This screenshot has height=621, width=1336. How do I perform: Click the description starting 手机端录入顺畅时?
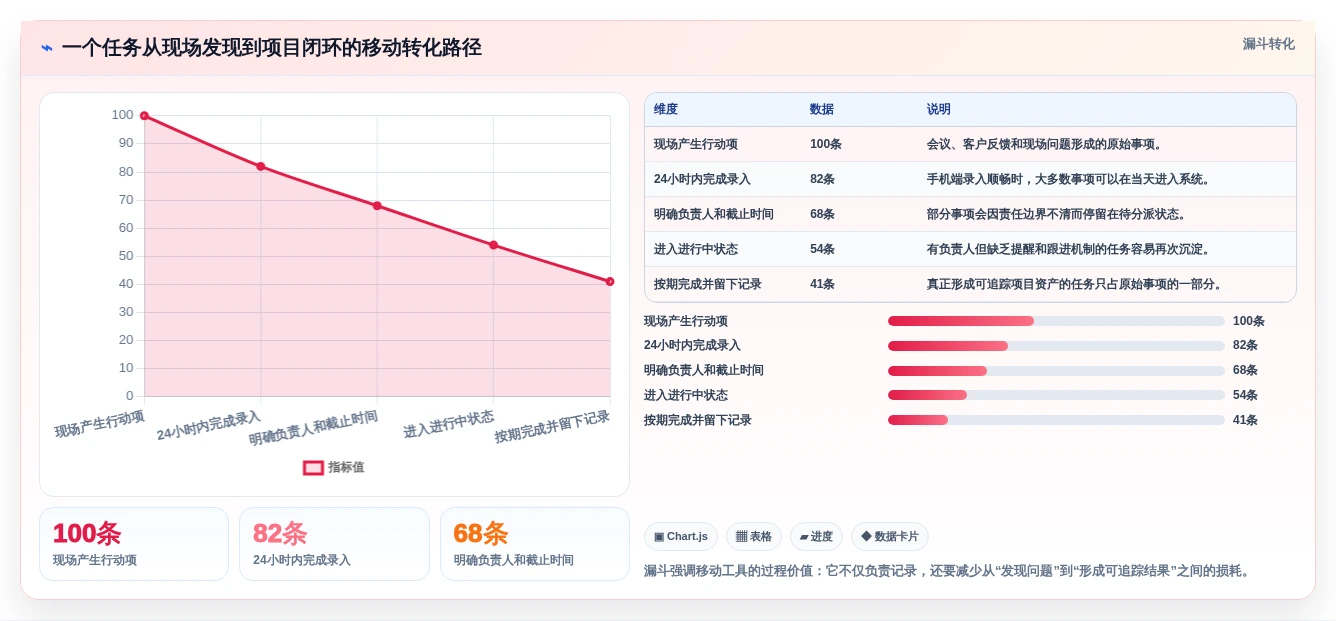point(1069,179)
